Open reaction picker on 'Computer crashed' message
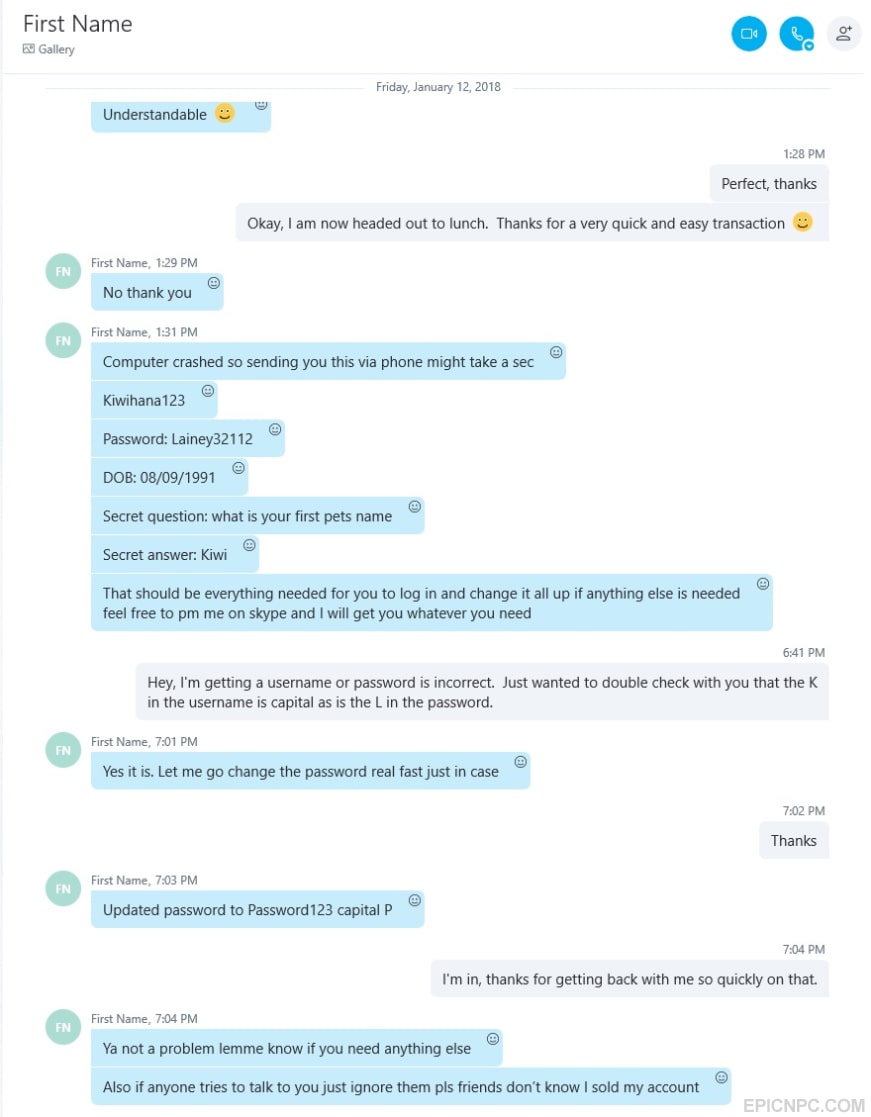 [x=556, y=352]
